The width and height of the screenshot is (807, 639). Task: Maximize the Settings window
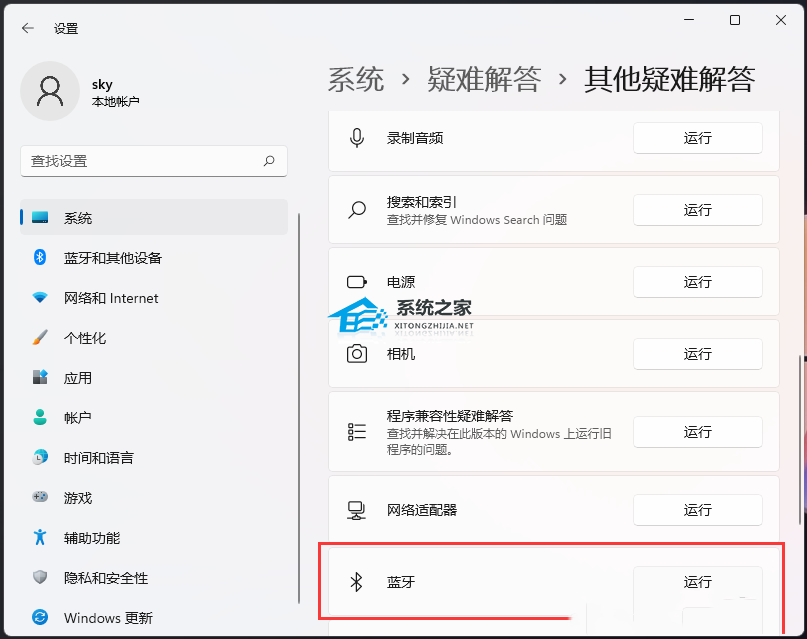click(x=735, y=20)
